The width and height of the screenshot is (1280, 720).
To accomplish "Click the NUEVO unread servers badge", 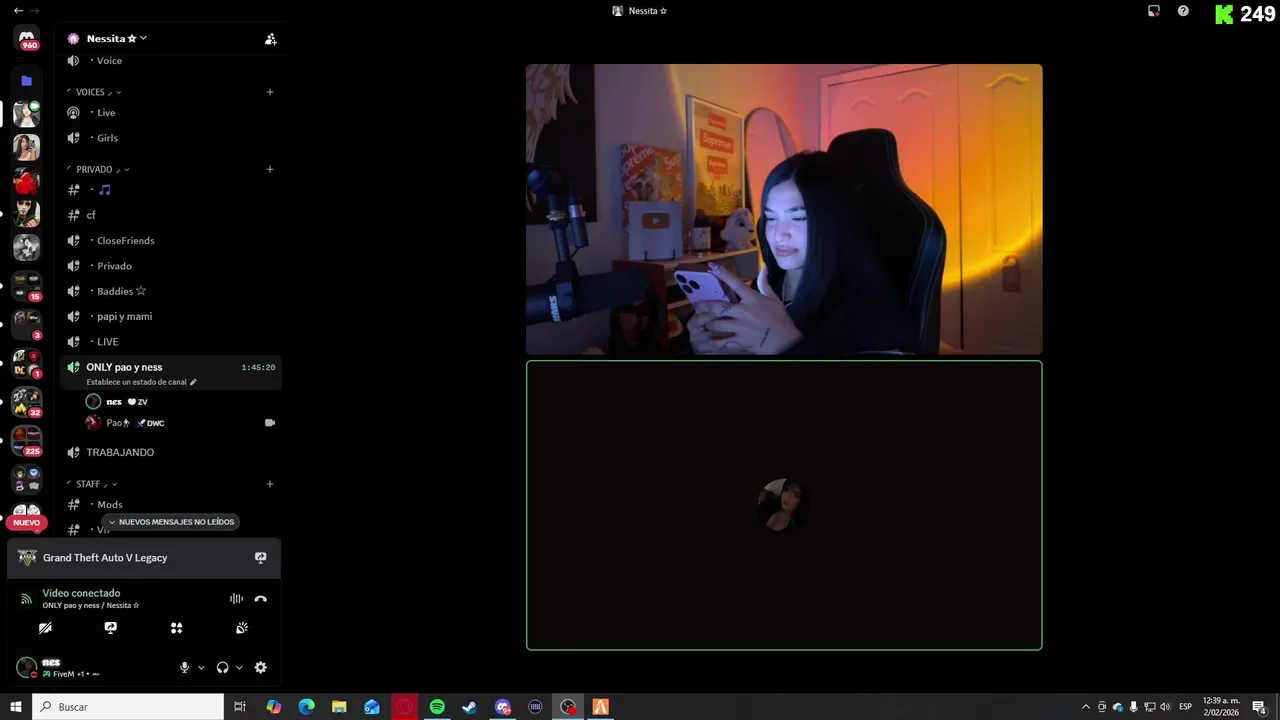I will [x=27, y=522].
